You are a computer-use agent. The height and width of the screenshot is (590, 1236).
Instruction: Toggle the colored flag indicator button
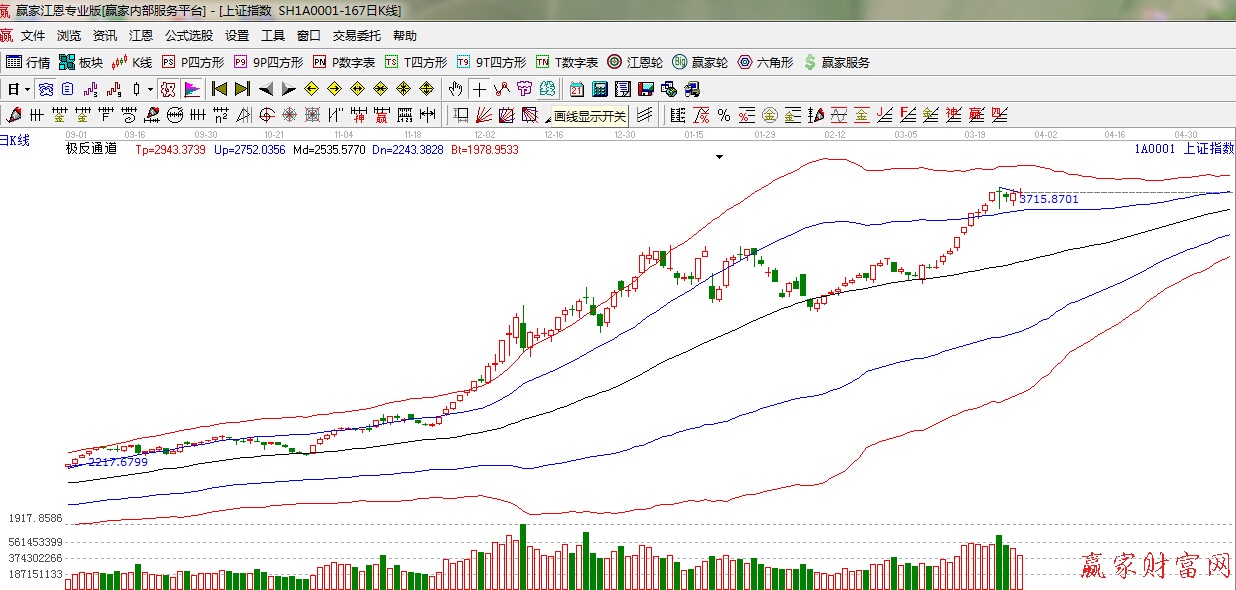pos(191,89)
